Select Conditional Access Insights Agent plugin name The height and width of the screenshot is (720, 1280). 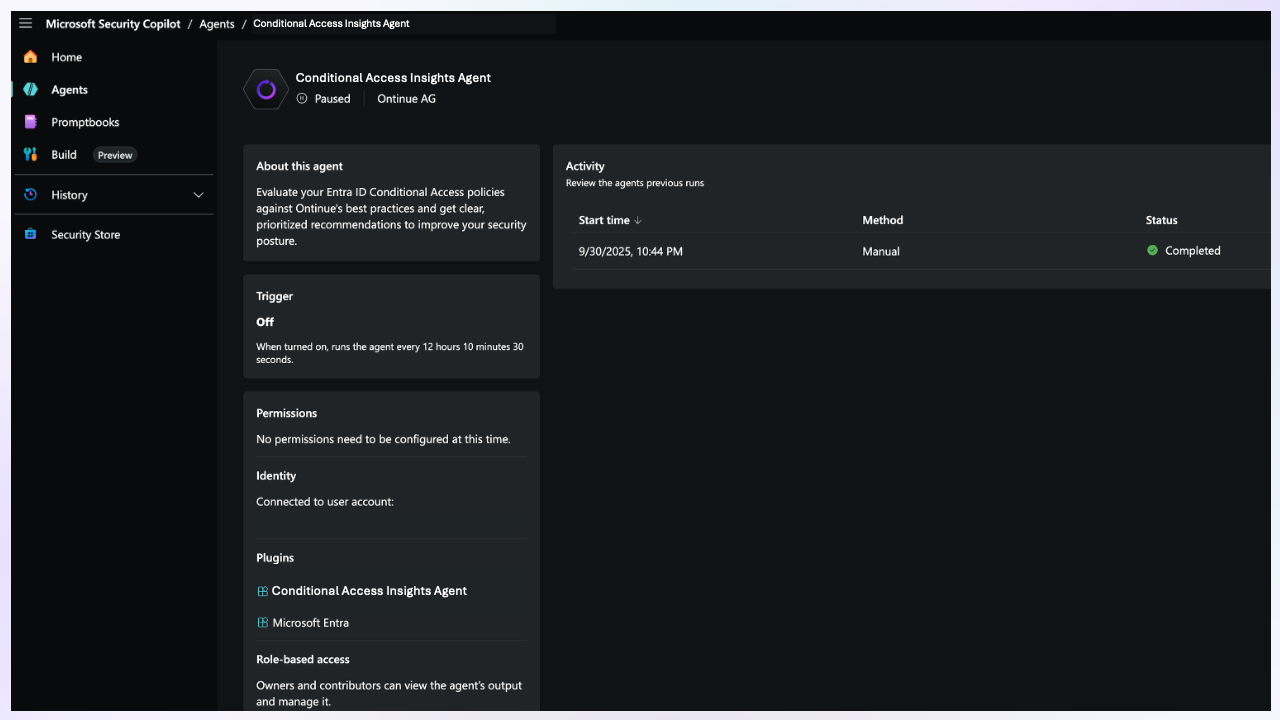tap(369, 591)
